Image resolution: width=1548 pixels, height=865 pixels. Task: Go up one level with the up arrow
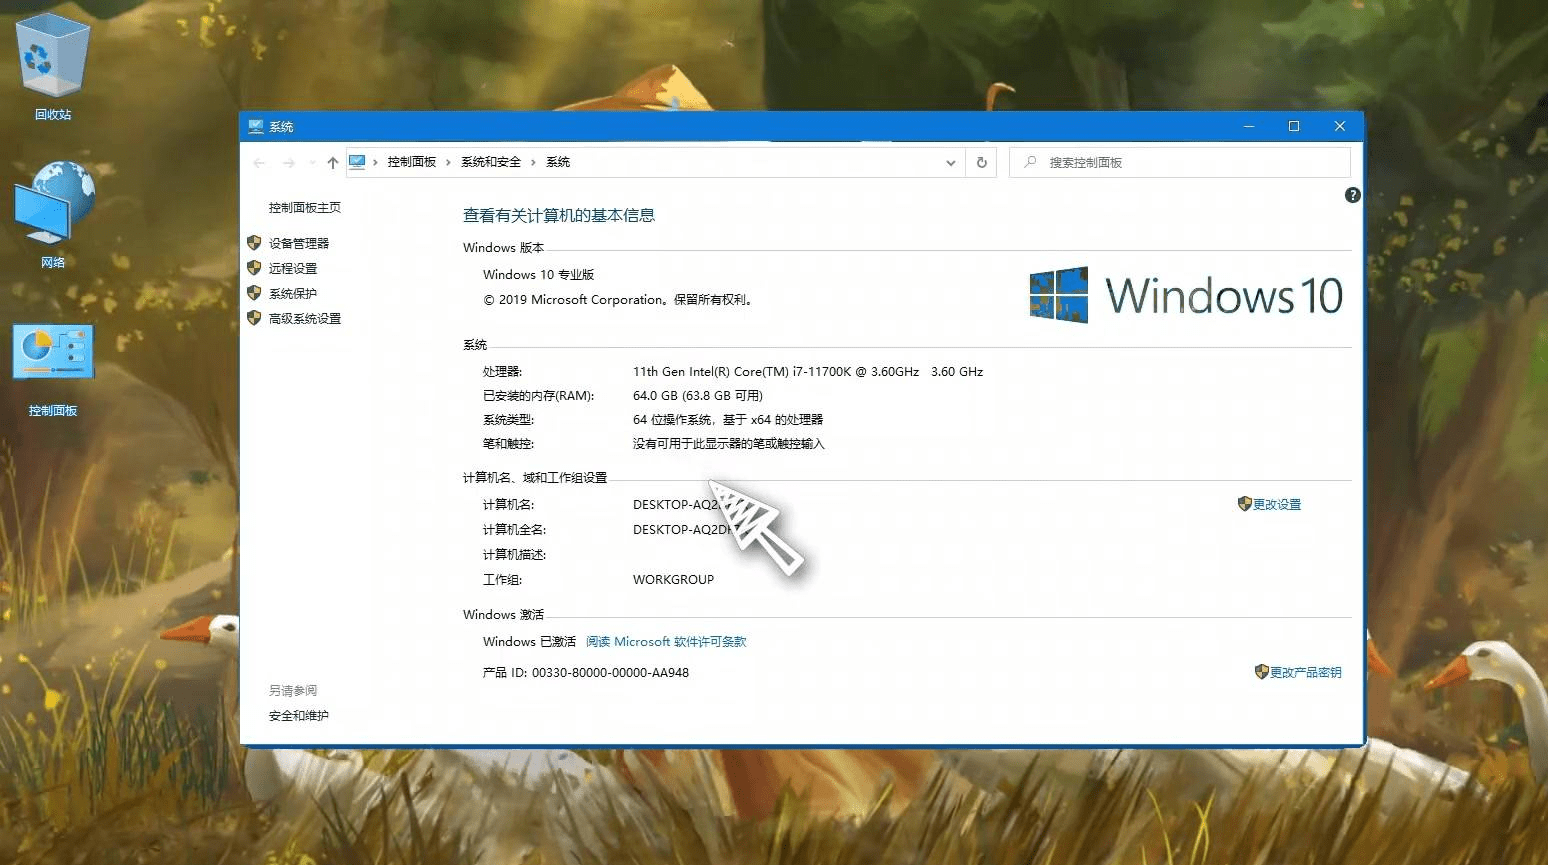pos(333,162)
